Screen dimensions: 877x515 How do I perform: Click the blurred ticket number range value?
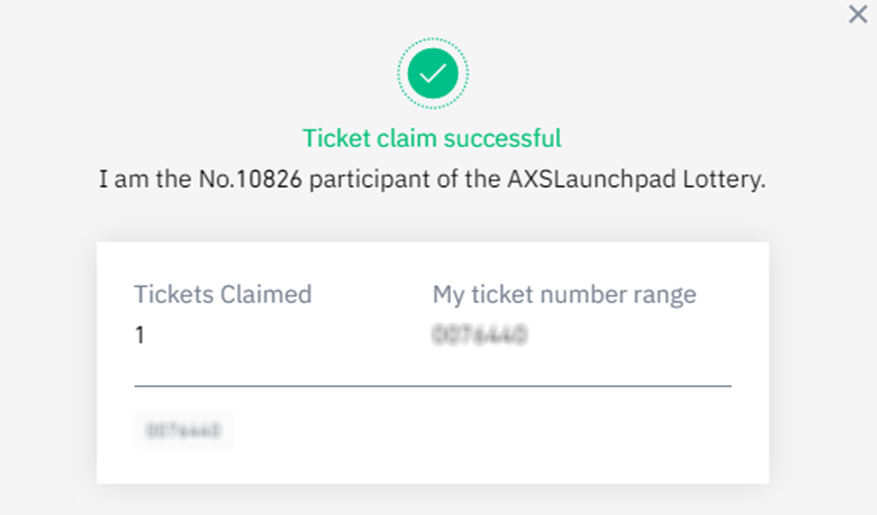tap(480, 335)
